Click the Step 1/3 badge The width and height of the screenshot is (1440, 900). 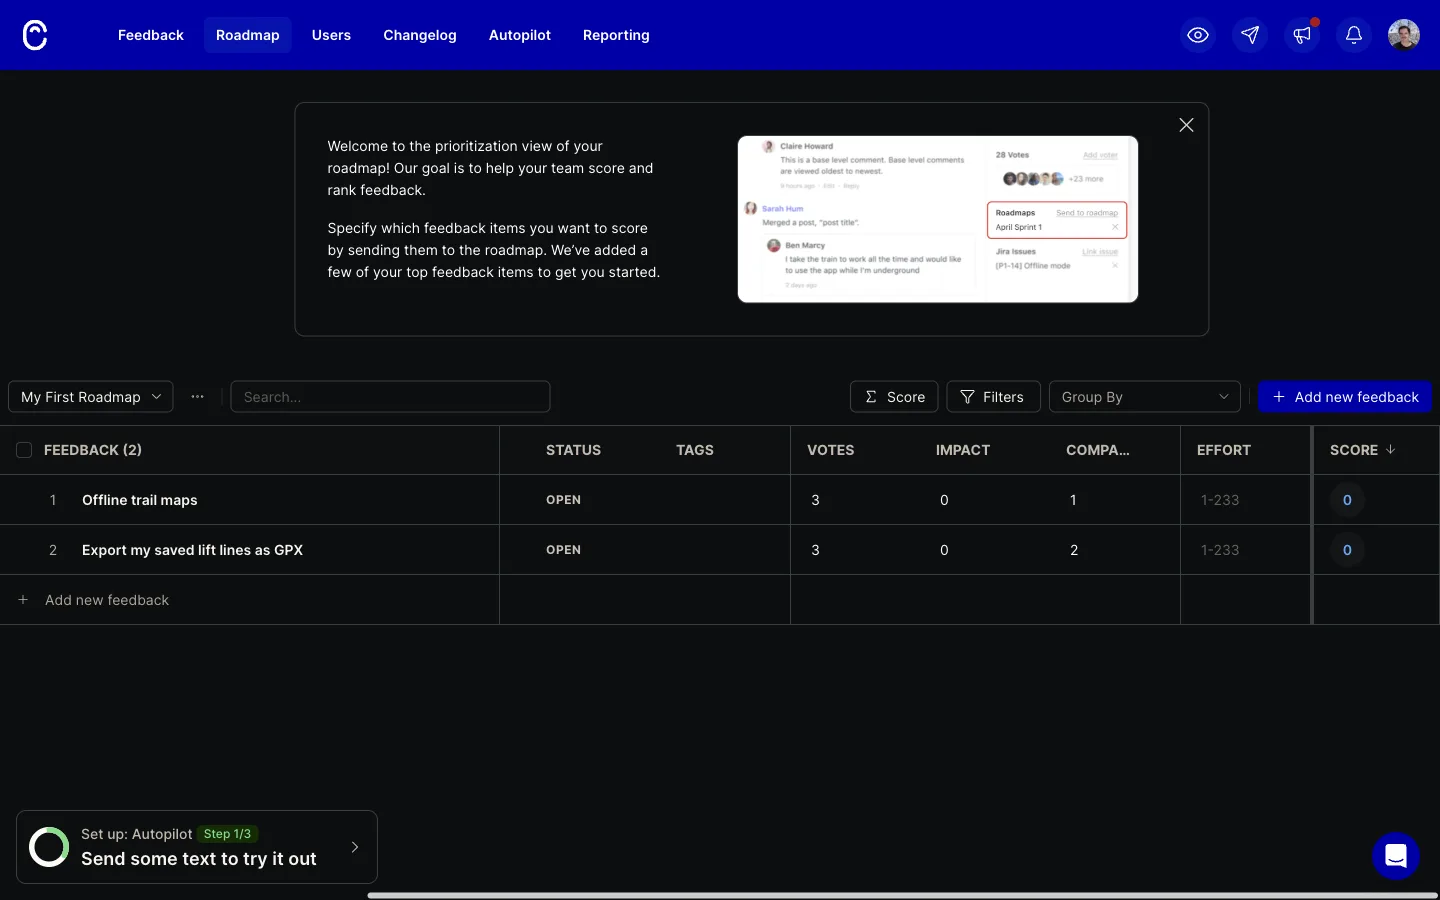(x=228, y=834)
